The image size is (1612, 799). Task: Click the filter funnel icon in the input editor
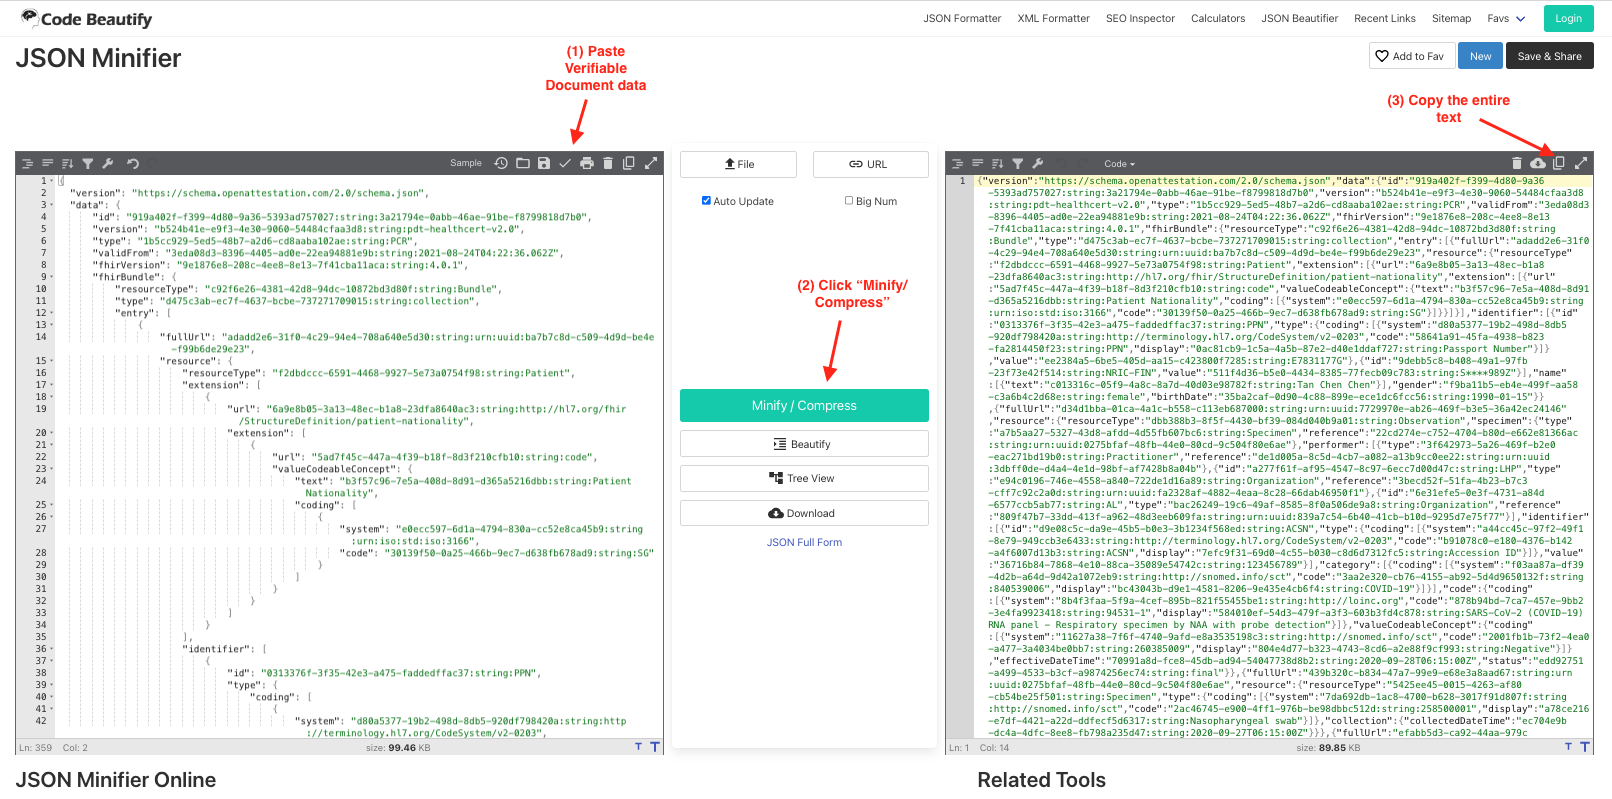coord(88,163)
